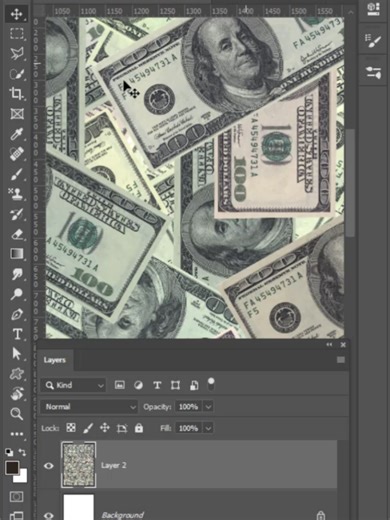Select the Brush tool

(16, 174)
